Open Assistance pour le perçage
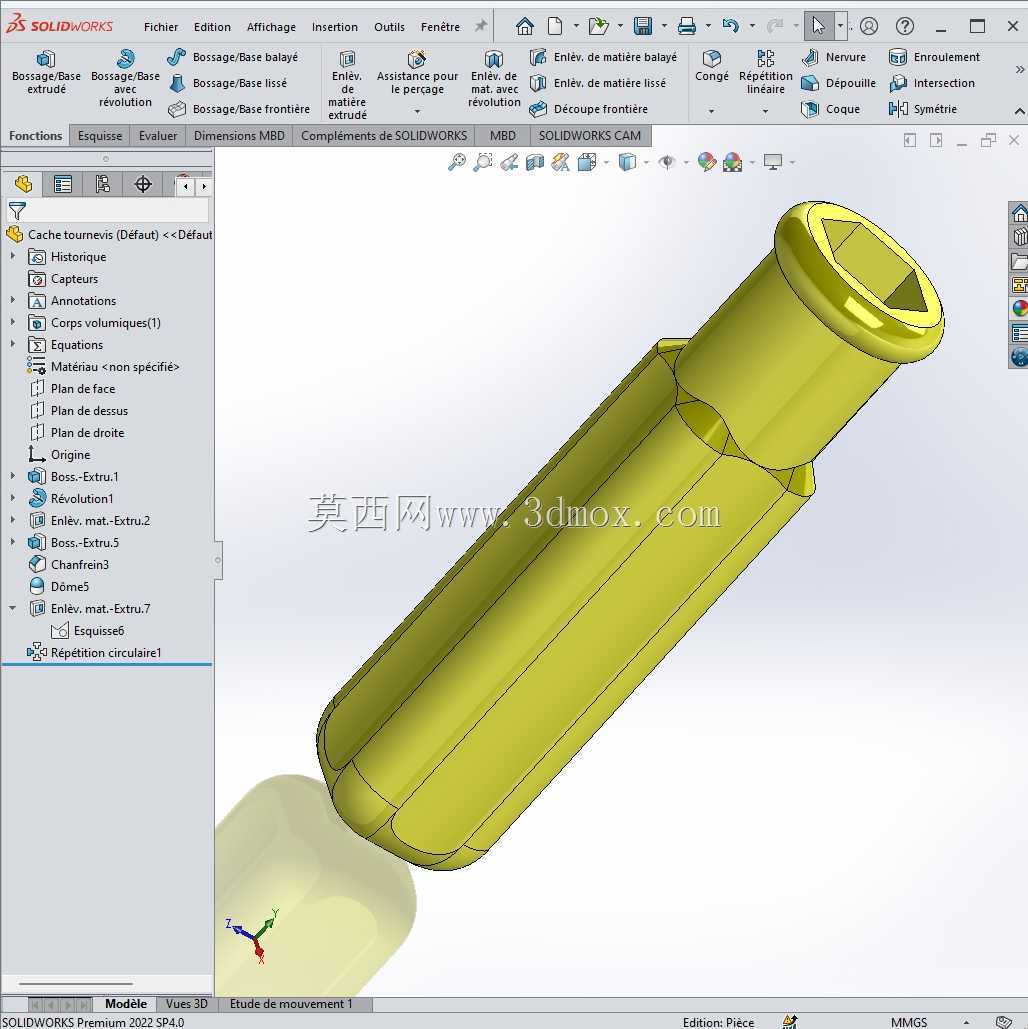 click(x=417, y=74)
